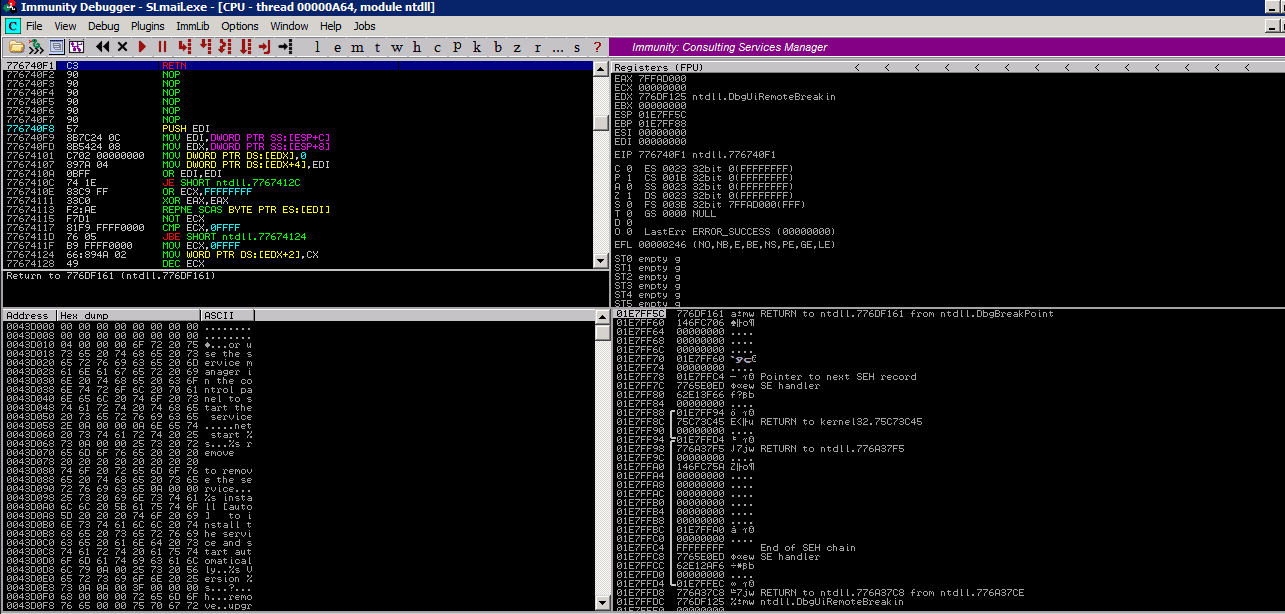This screenshot has width=1285, height=614.
Task: Show Handles via 'h' button
Action: tap(418, 47)
